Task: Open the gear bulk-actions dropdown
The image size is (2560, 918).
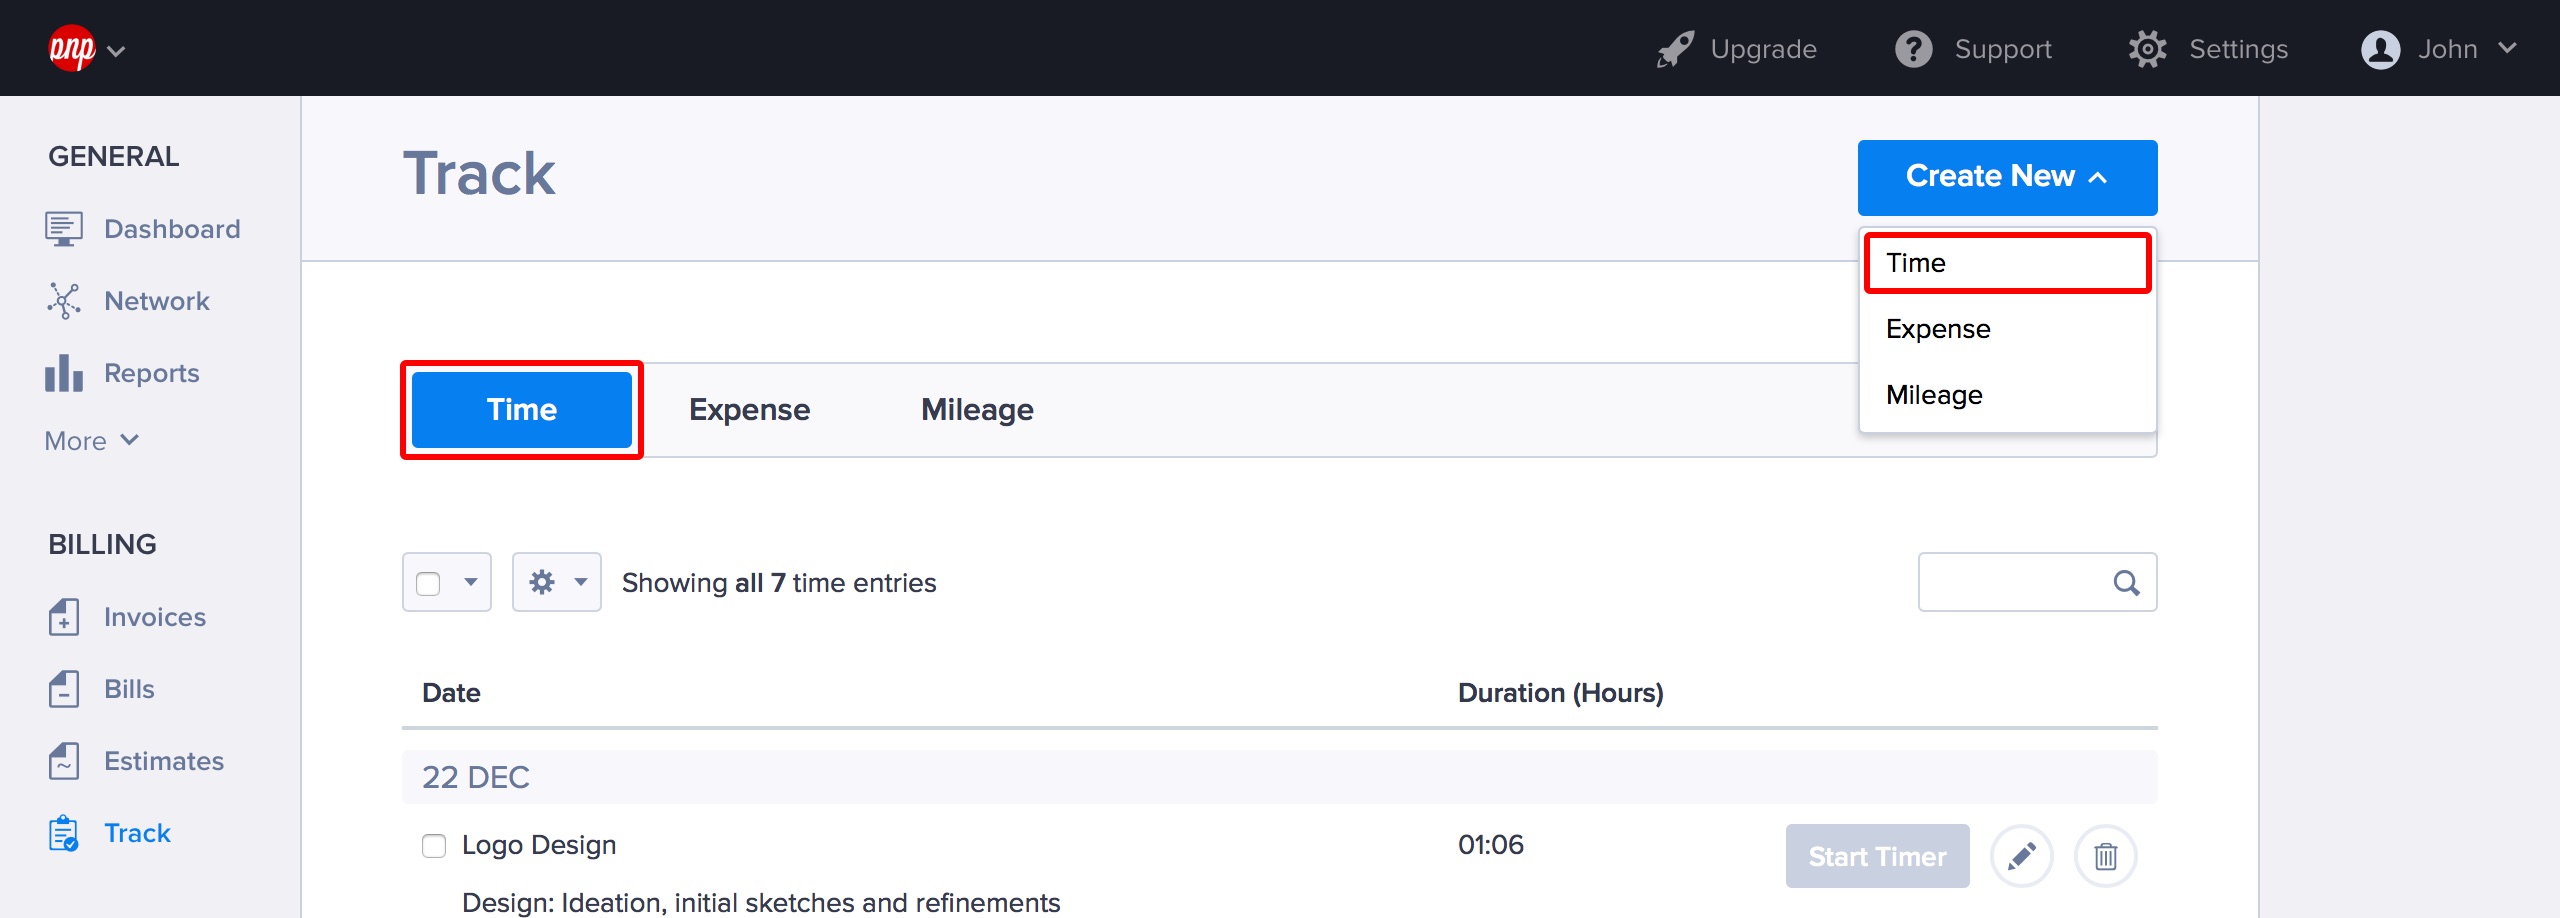Action: point(556,582)
